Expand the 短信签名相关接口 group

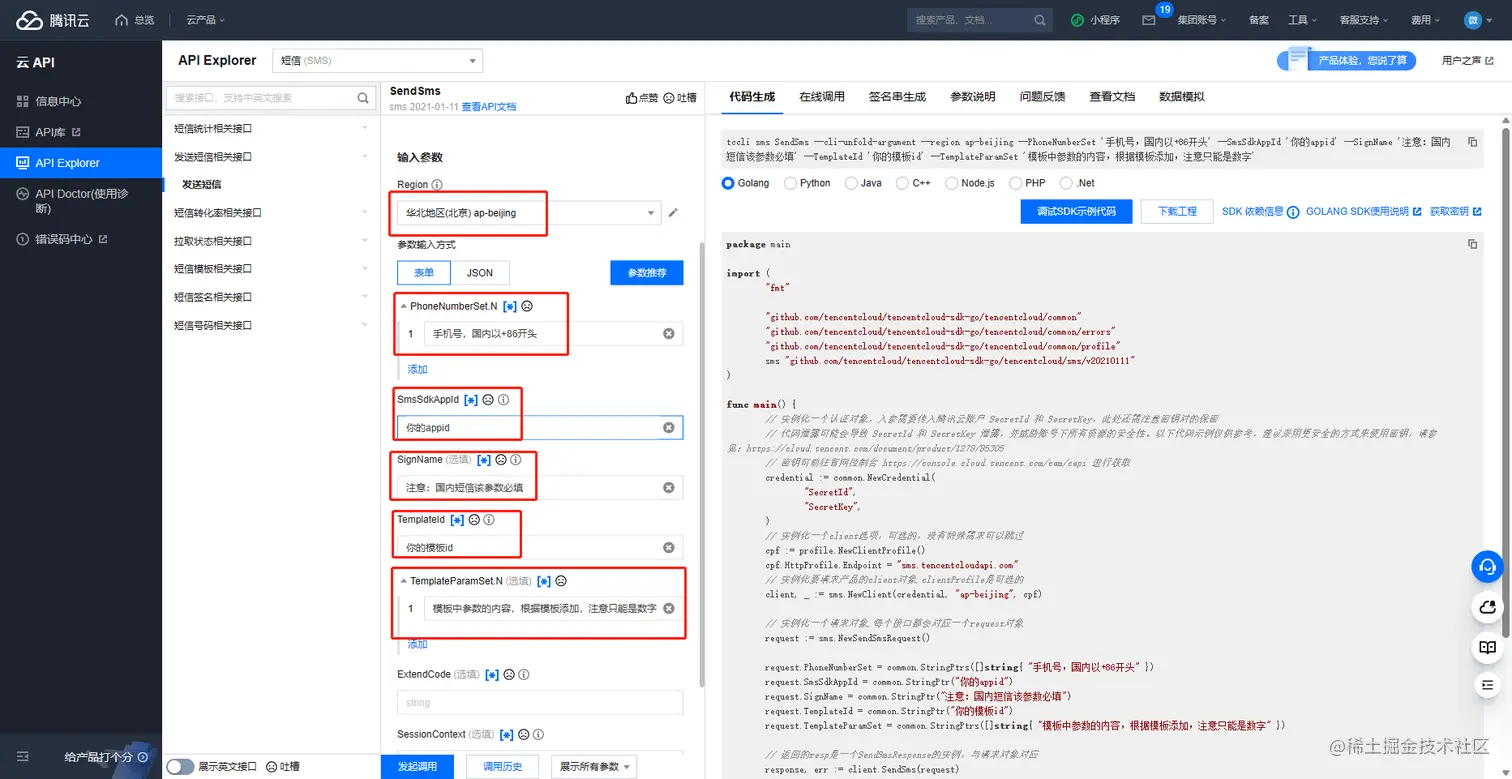coord(270,296)
